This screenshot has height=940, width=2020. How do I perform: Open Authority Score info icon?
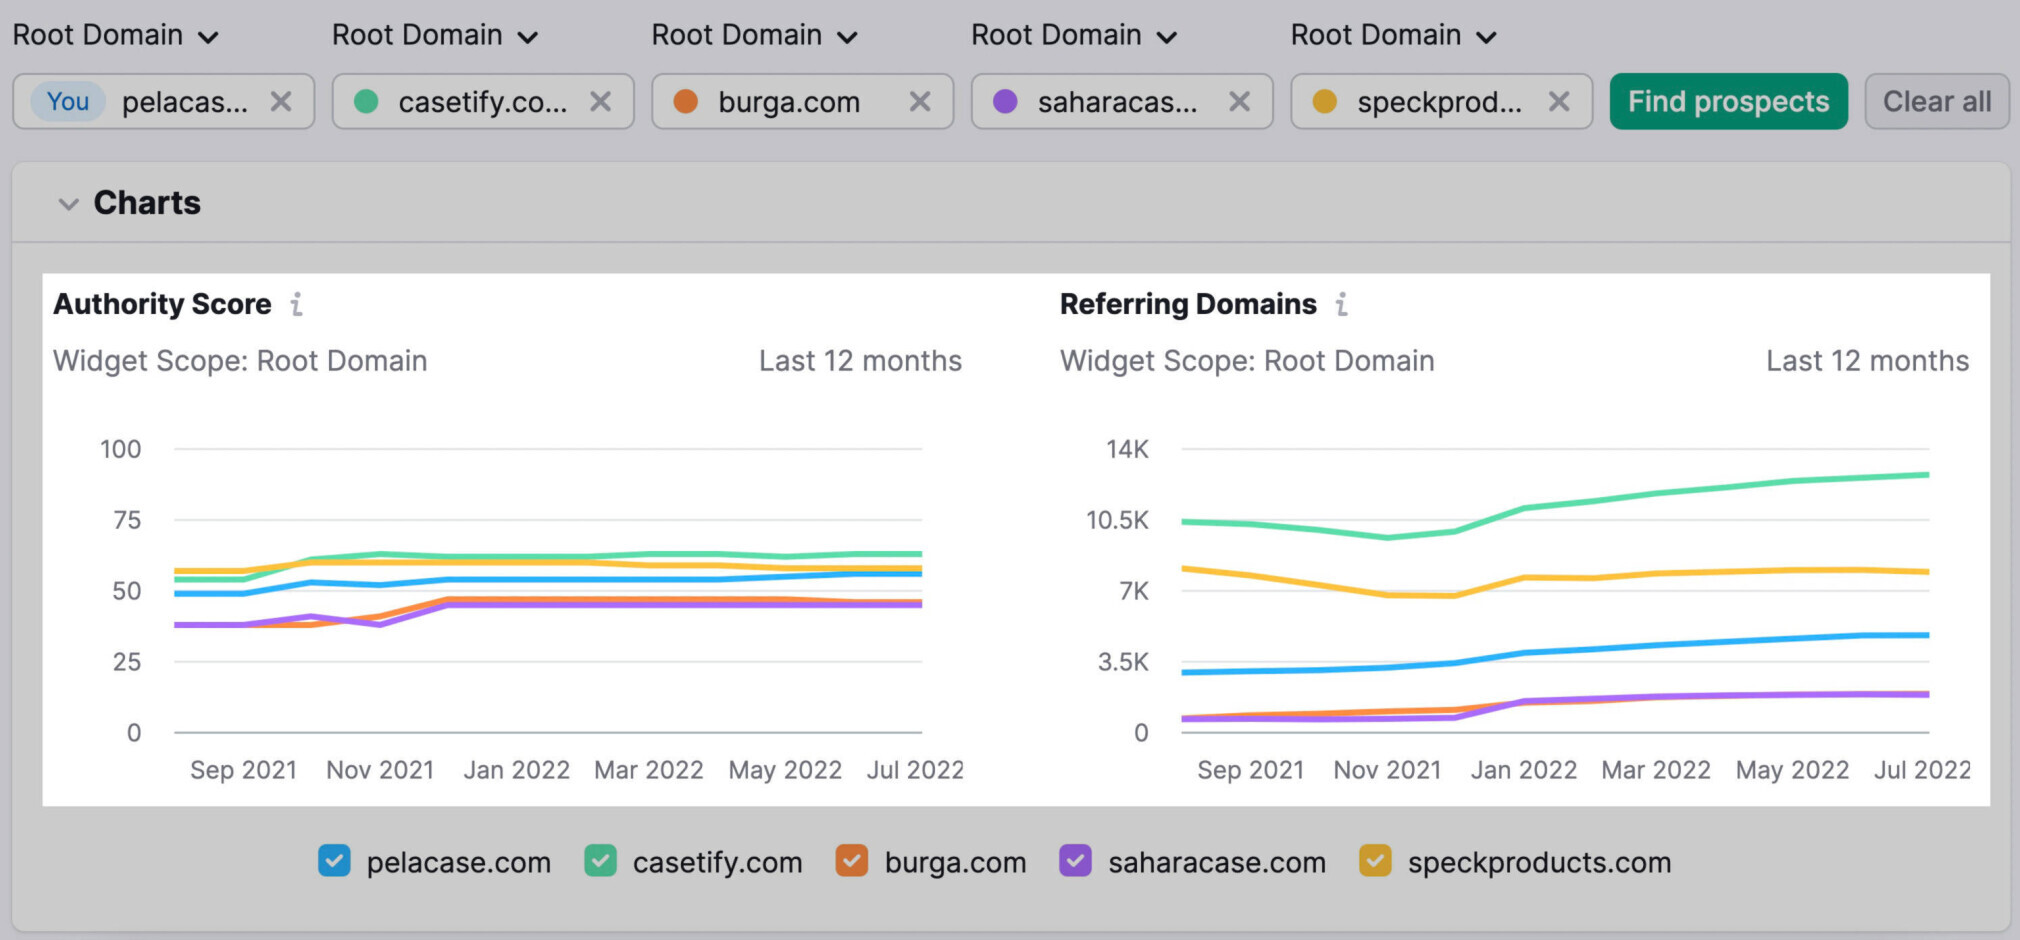coord(296,304)
